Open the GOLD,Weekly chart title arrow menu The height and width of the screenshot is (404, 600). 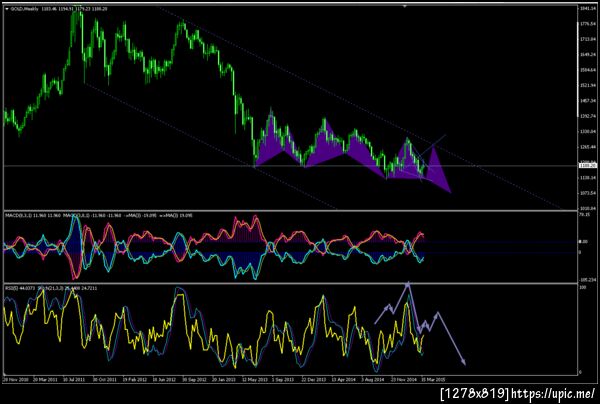[x=7, y=8]
